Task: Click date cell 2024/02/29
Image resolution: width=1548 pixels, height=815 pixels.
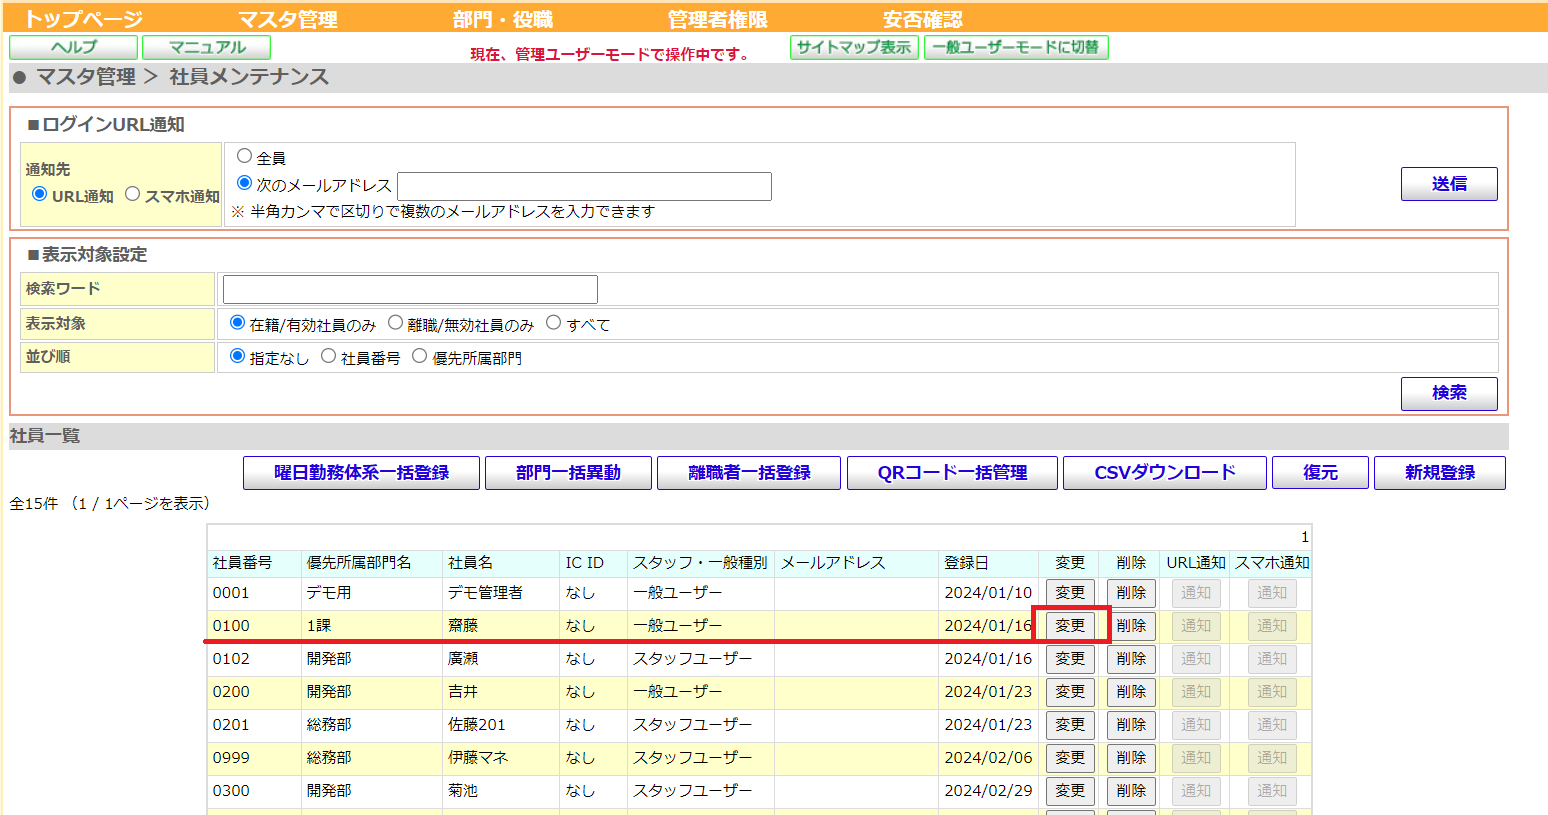Action: click(988, 791)
